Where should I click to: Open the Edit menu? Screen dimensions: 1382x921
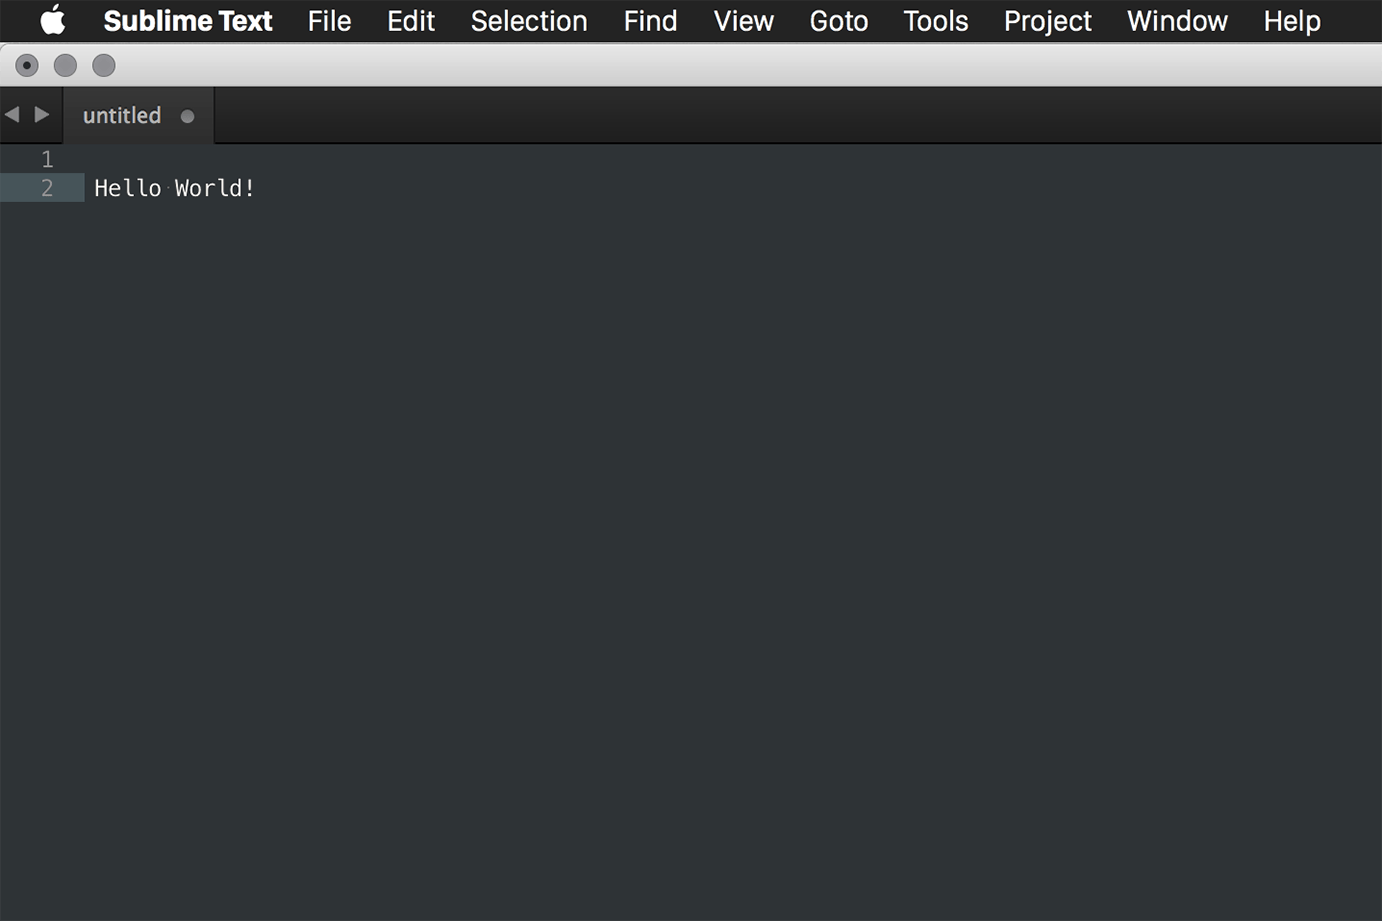click(411, 21)
